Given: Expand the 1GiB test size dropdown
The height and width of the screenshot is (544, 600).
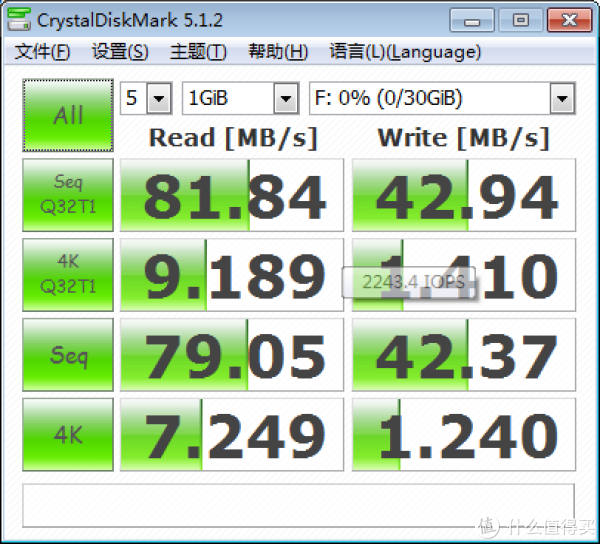Looking at the screenshot, I should (286, 98).
